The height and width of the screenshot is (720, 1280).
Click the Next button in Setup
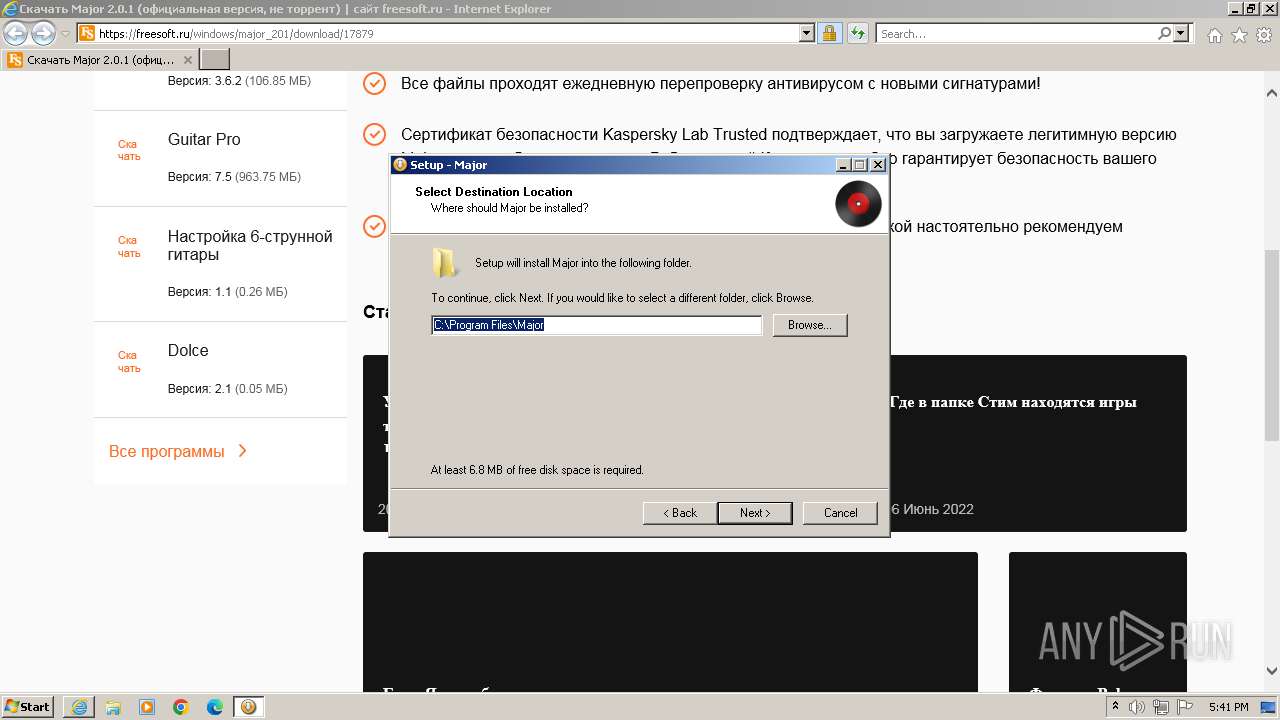pos(755,513)
